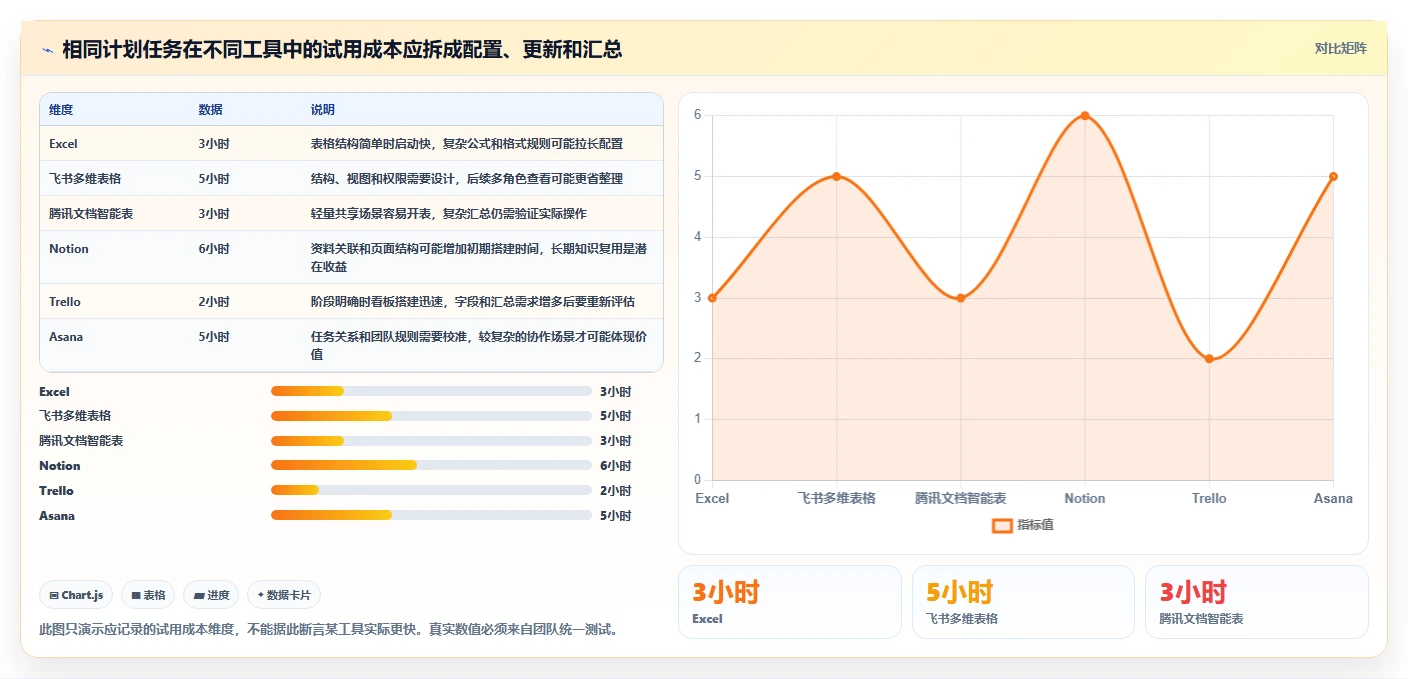Click the 对比矩阵 label in header

pyautogui.click(x=1340, y=48)
